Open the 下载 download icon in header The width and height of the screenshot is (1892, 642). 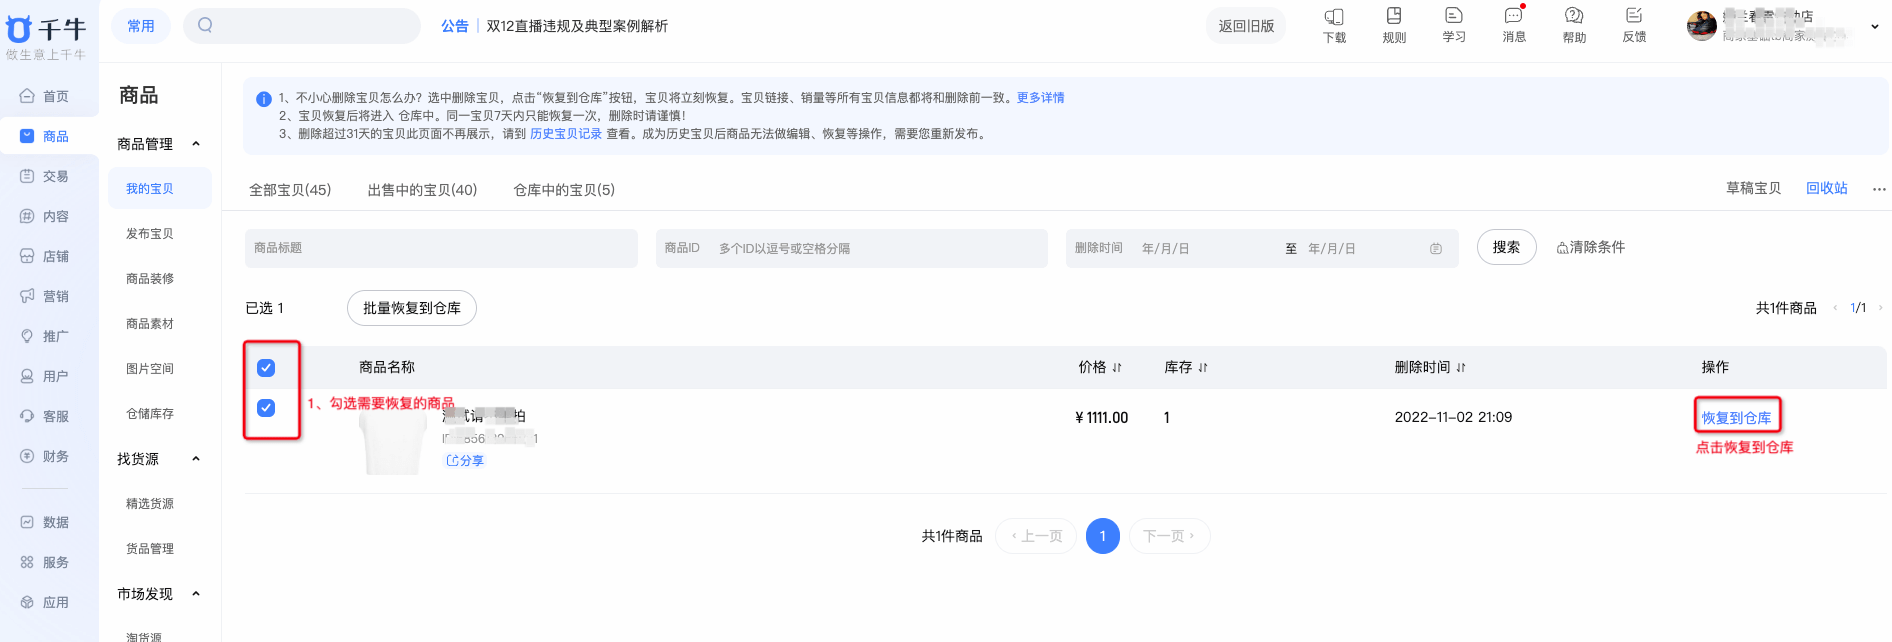pyautogui.click(x=1334, y=17)
